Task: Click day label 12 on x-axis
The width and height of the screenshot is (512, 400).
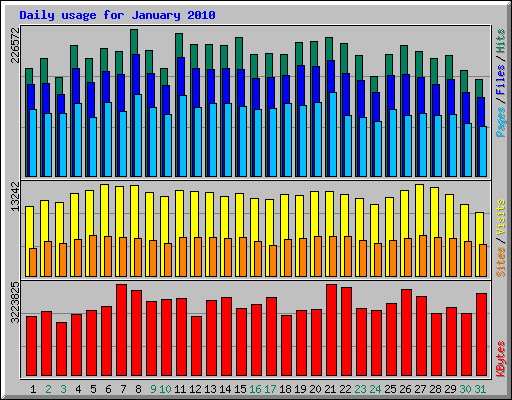Action: (195, 389)
